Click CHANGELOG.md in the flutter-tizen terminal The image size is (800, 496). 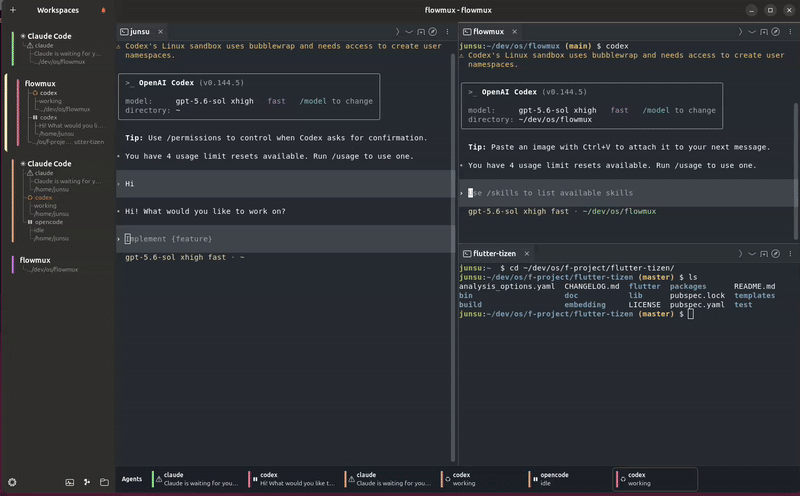coord(592,286)
